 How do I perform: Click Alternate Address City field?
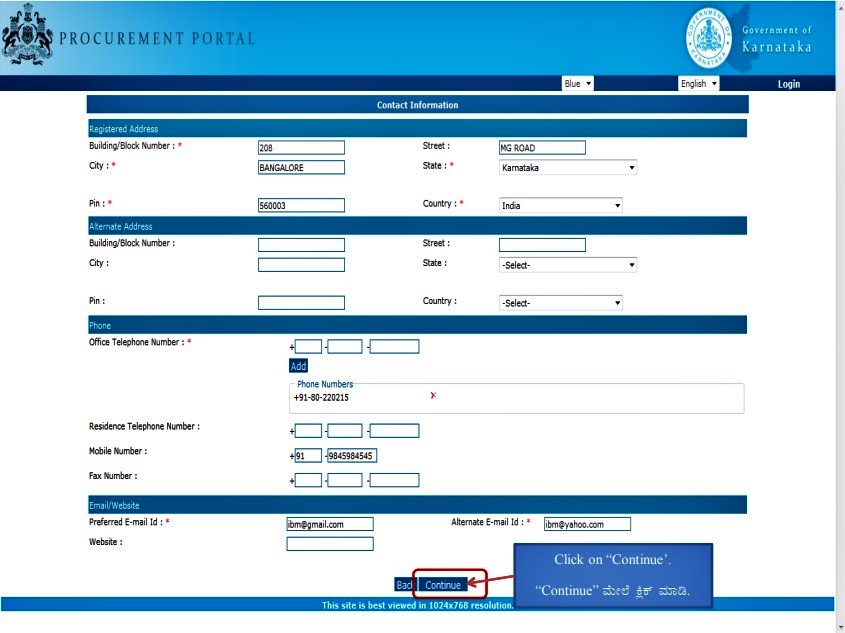click(301, 265)
